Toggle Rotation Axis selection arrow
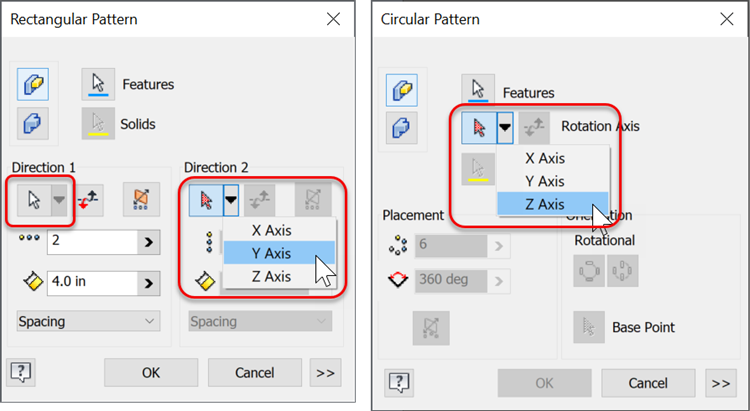The width and height of the screenshot is (750, 411). [477, 127]
